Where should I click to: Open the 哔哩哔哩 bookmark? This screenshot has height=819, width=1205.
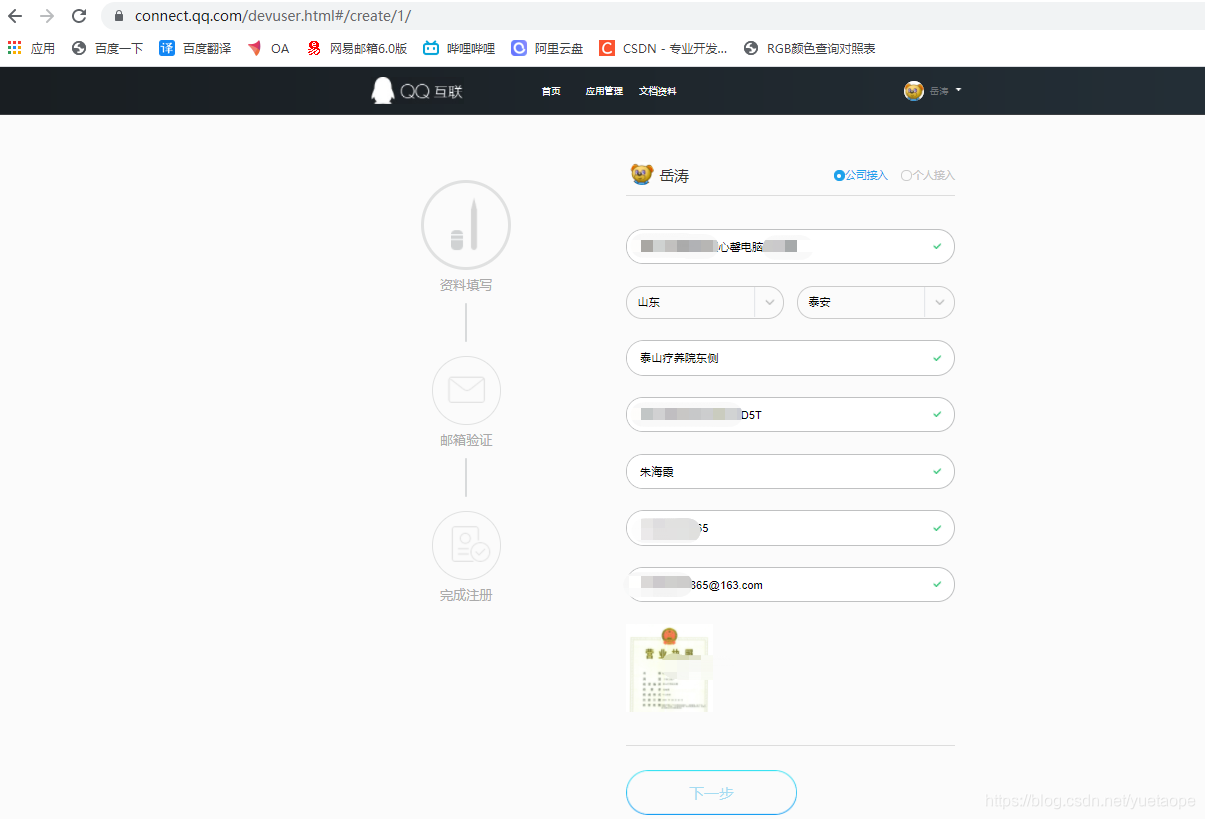click(x=459, y=48)
